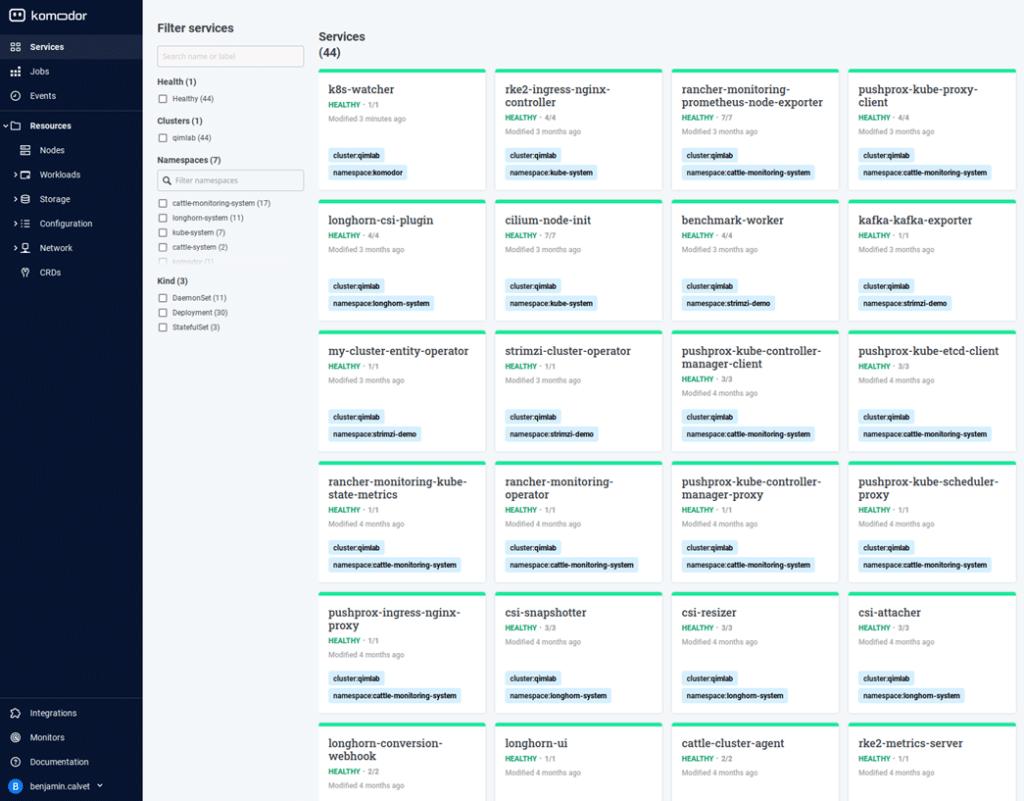The height and width of the screenshot is (801, 1024).
Task: Check the cattle-monitoring-system (17) namespace
Action: pyautogui.click(x=163, y=204)
